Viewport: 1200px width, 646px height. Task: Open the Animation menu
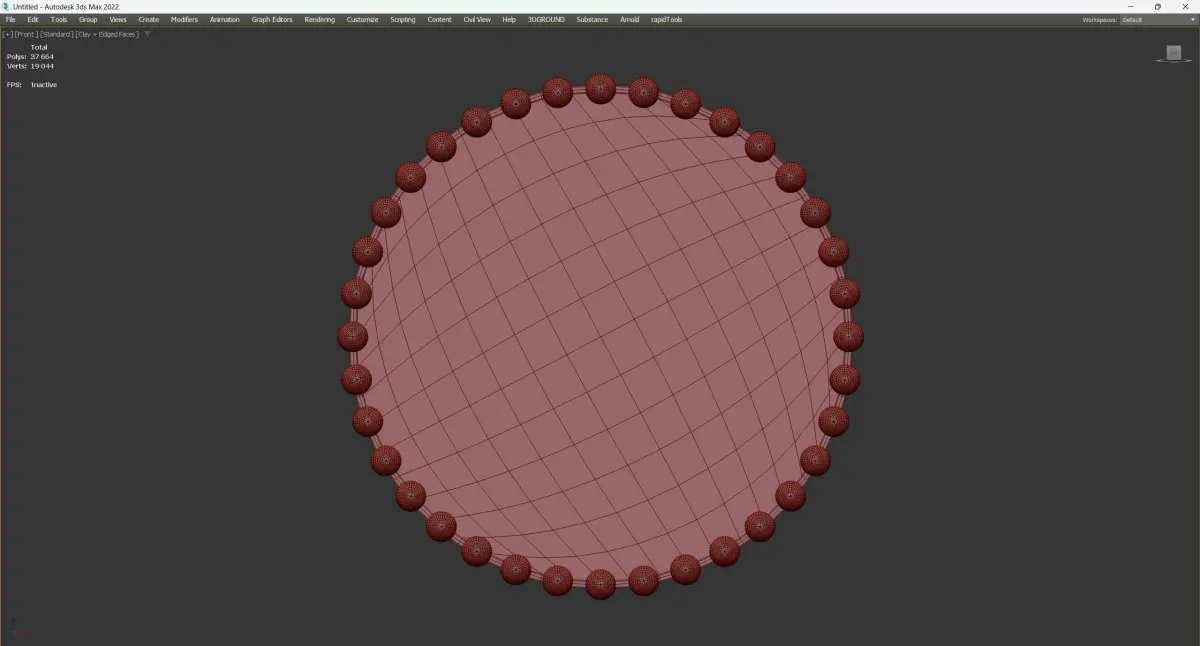(225, 19)
